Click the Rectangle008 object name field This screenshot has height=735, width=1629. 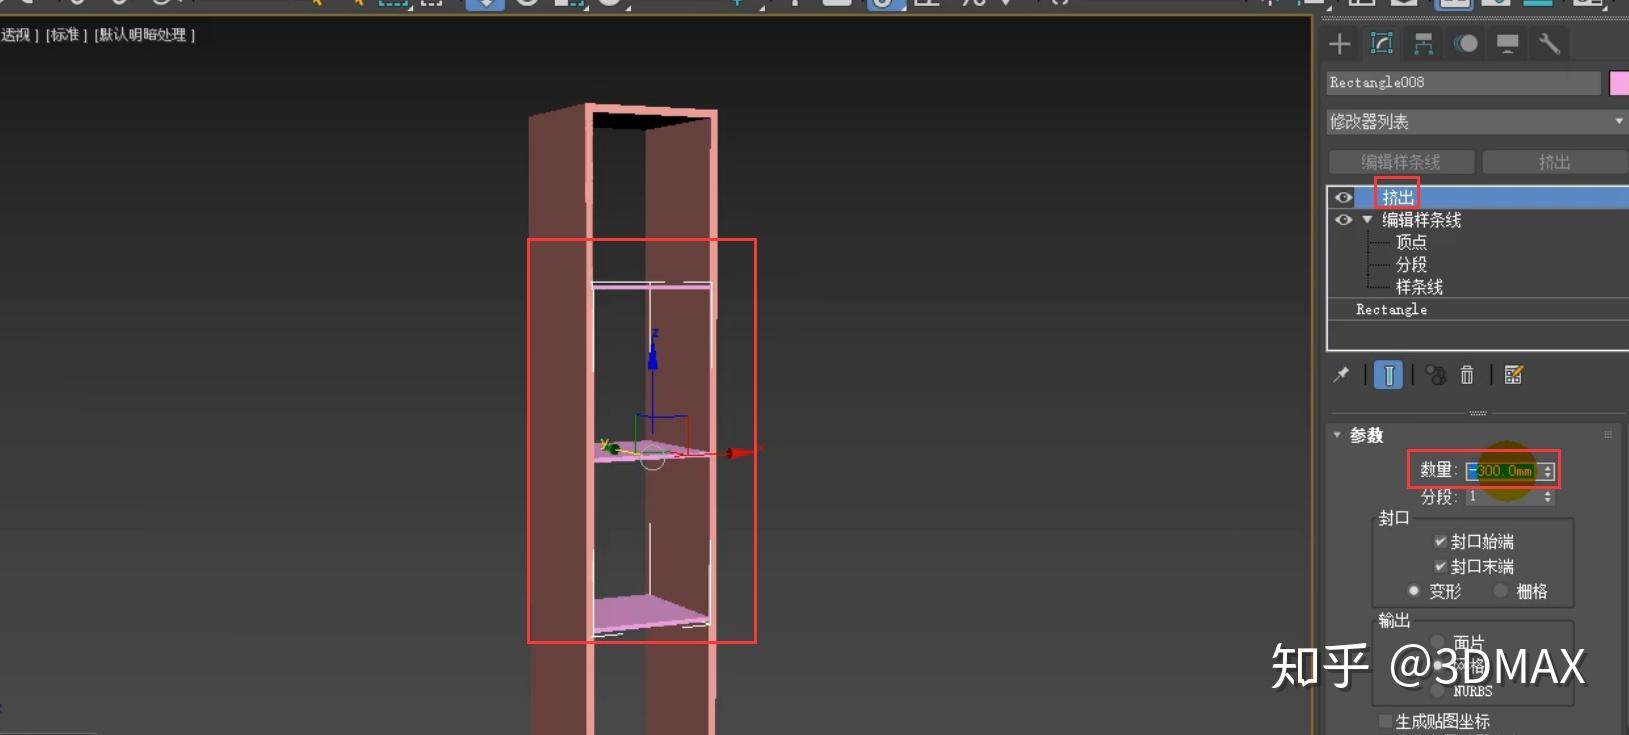[x=1463, y=83]
